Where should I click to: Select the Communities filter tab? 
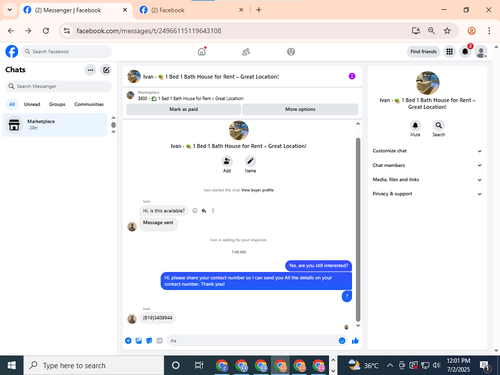[89, 104]
